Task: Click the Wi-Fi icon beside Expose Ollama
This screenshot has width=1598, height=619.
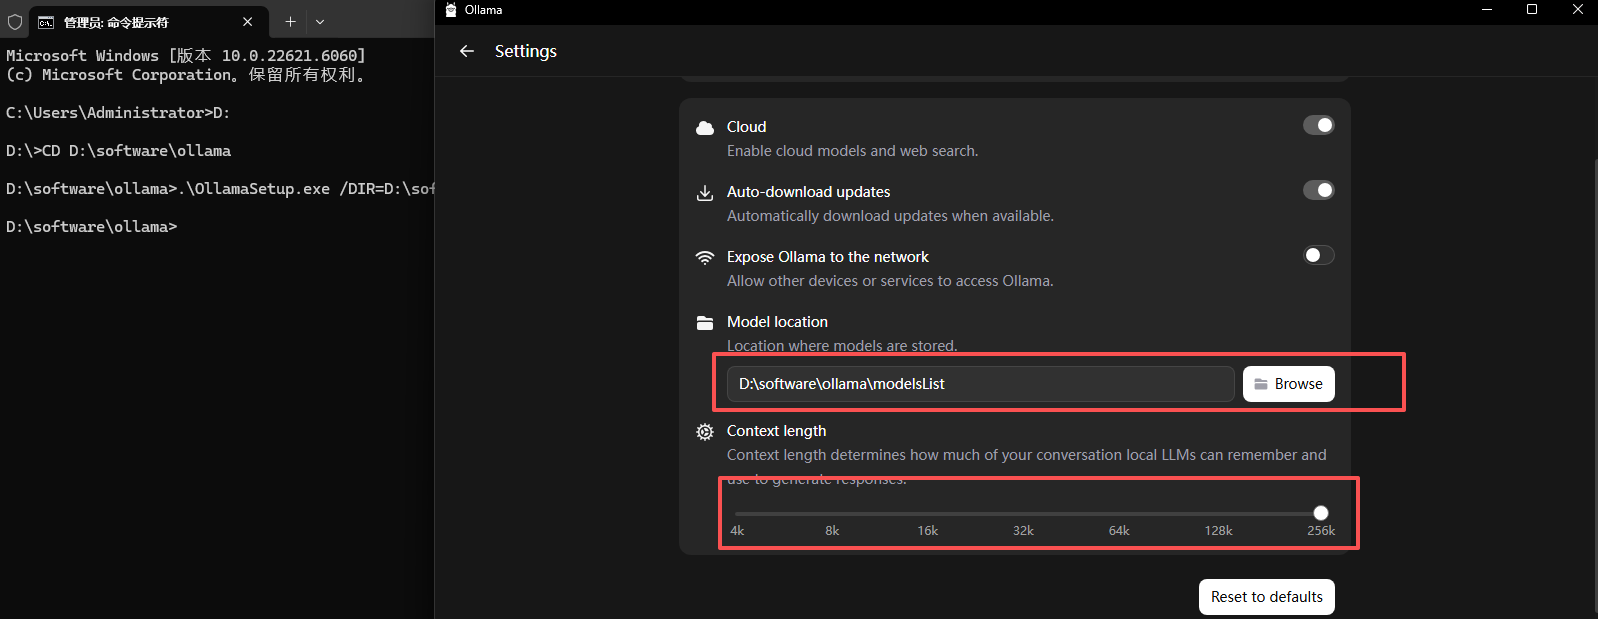Action: point(705,258)
